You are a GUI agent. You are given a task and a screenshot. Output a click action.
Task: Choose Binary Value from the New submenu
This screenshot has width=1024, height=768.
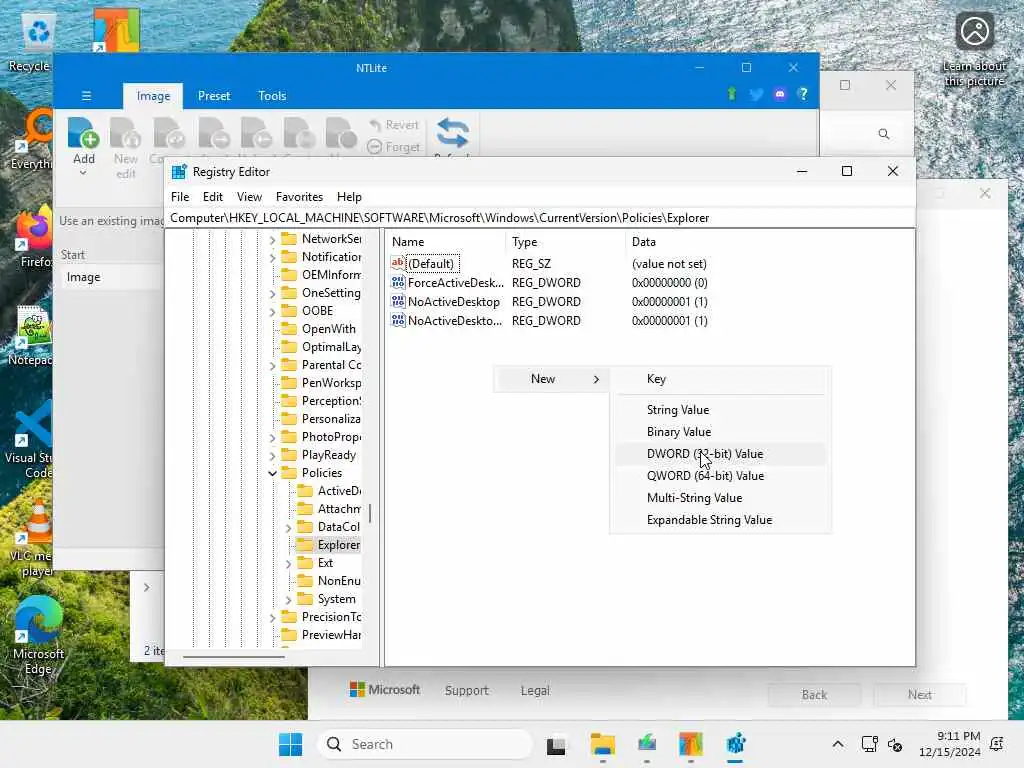click(x=720, y=432)
